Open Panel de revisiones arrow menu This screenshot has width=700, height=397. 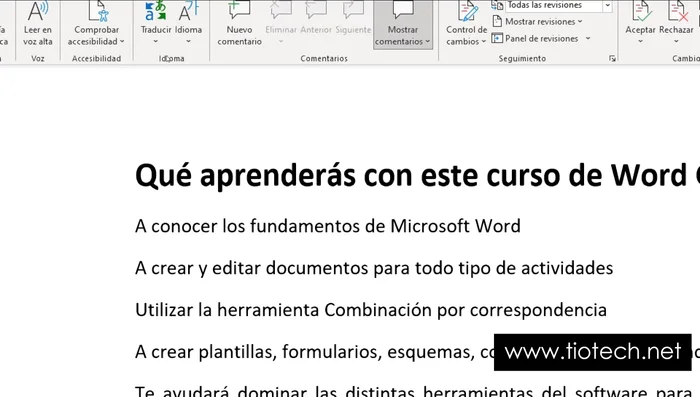(588, 38)
